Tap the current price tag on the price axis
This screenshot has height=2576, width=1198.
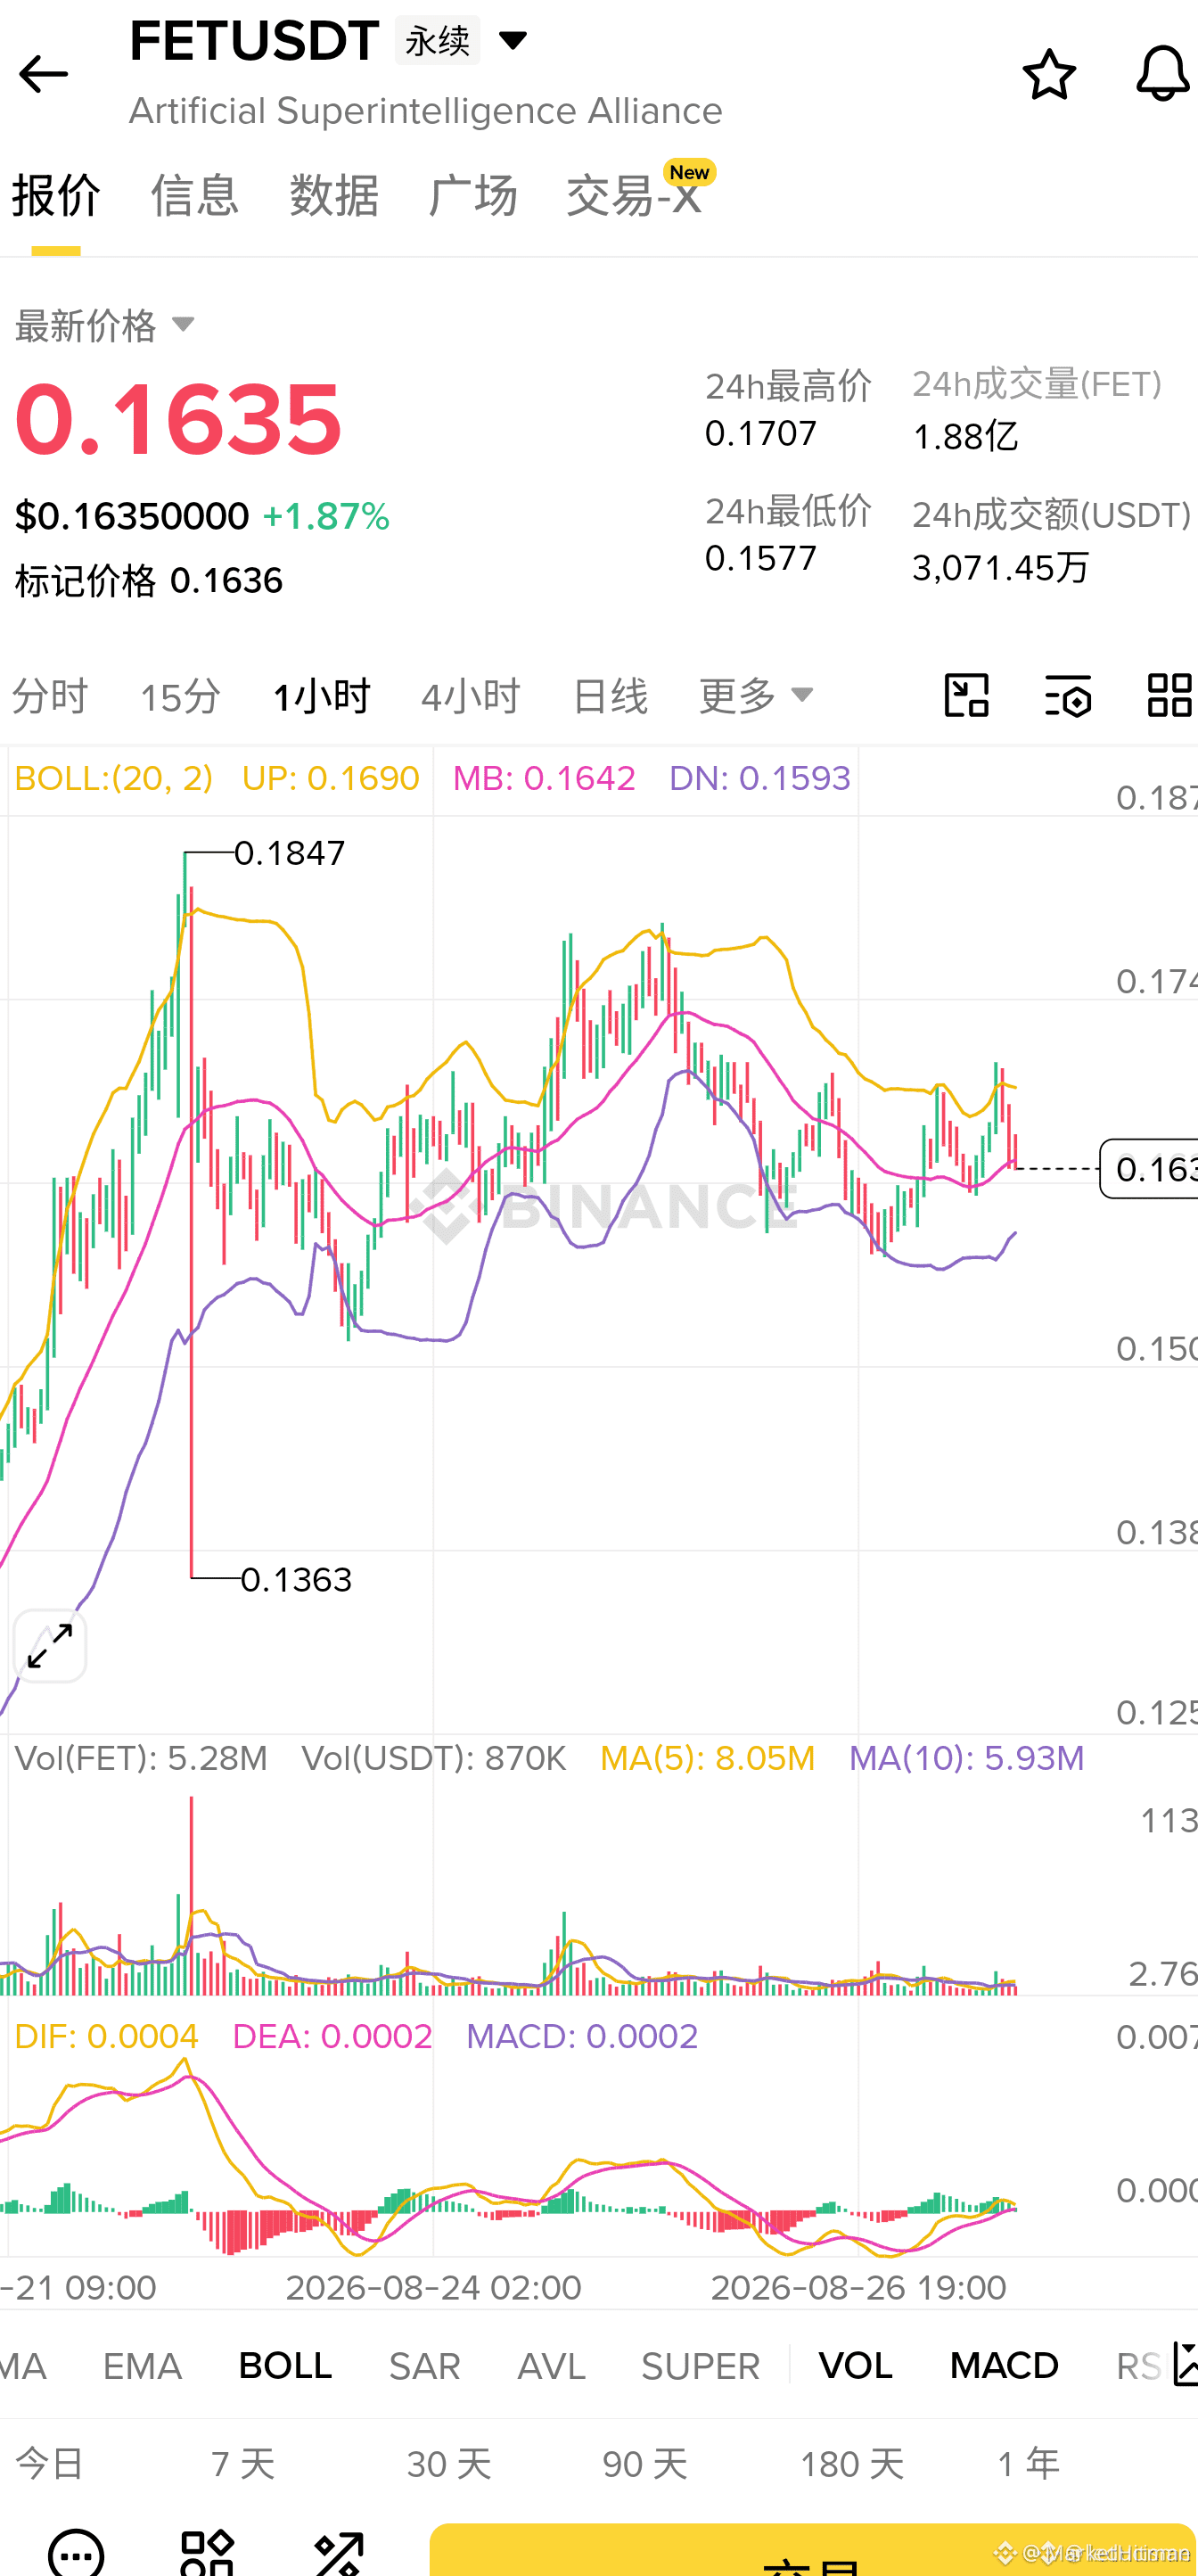point(1149,1168)
